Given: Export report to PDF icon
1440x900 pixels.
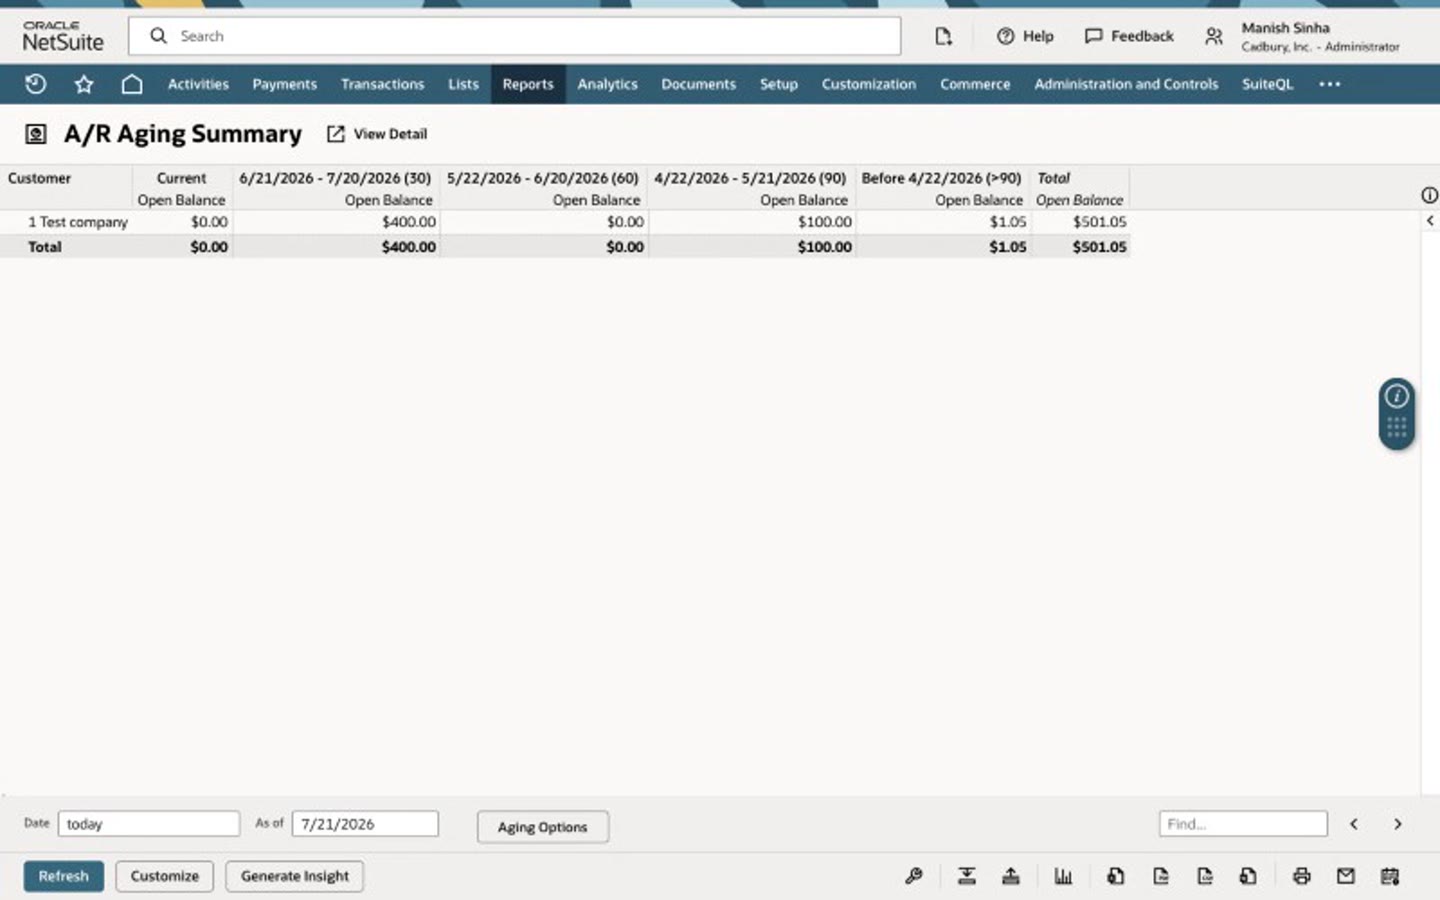Looking at the screenshot, I should pyautogui.click(x=1161, y=876).
